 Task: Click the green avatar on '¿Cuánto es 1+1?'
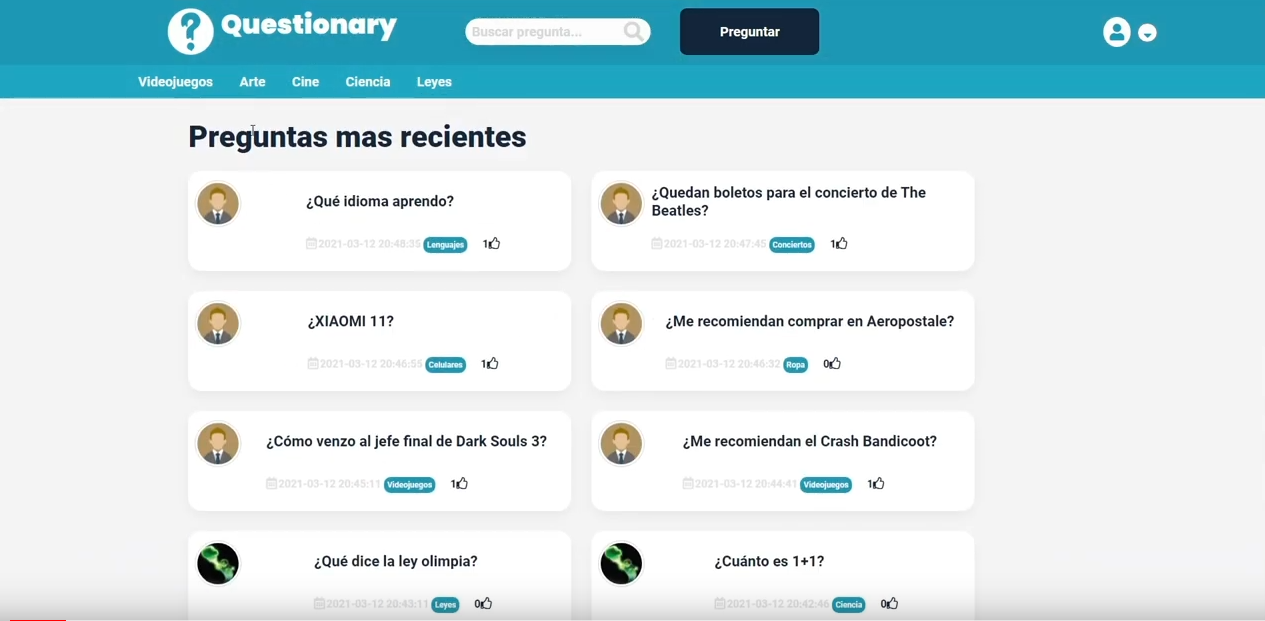[621, 564]
